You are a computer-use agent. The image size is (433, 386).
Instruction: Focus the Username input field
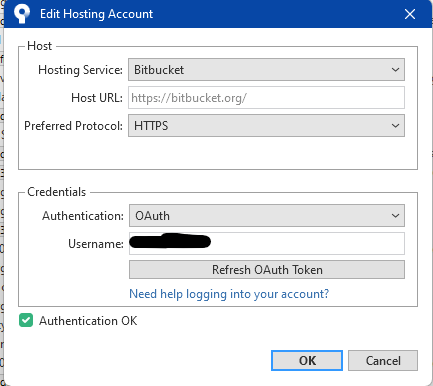[x=267, y=244]
